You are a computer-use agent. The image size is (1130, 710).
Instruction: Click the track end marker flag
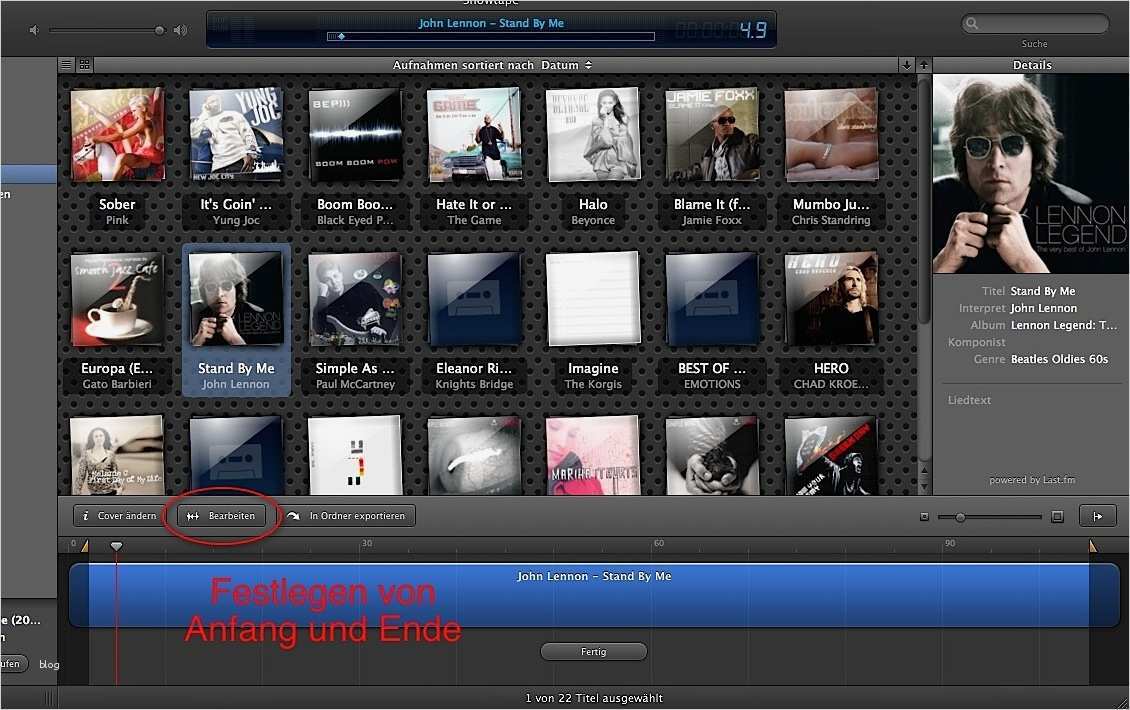(1093, 546)
